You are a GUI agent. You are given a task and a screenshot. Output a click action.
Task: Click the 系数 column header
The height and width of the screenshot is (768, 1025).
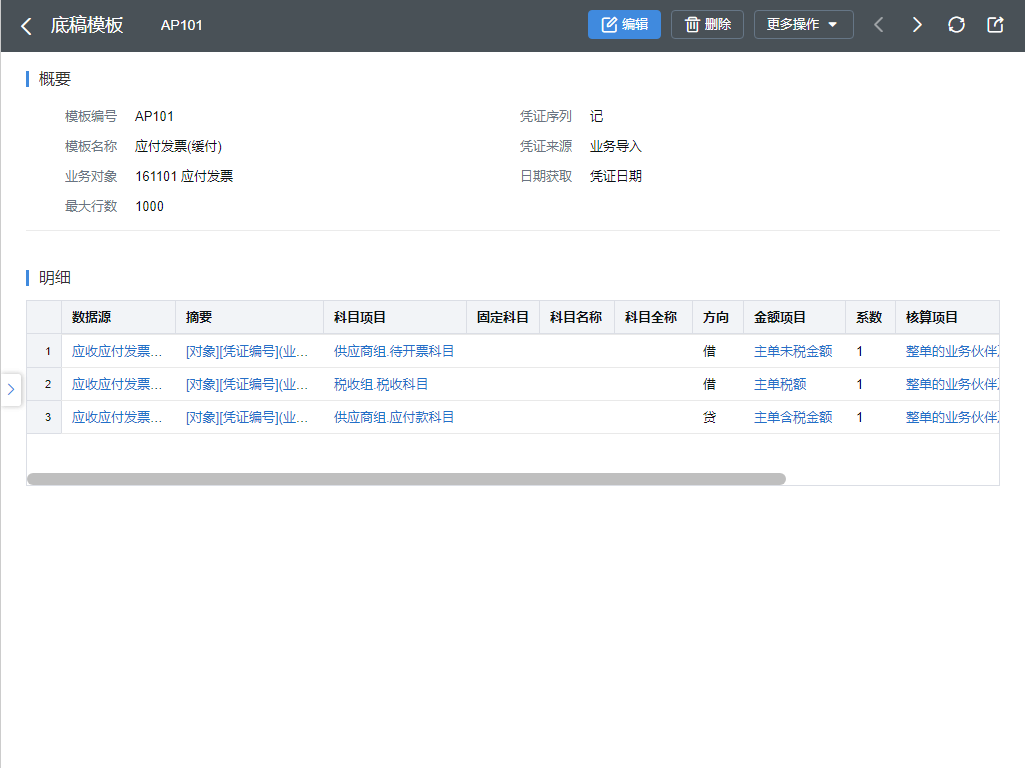click(870, 318)
